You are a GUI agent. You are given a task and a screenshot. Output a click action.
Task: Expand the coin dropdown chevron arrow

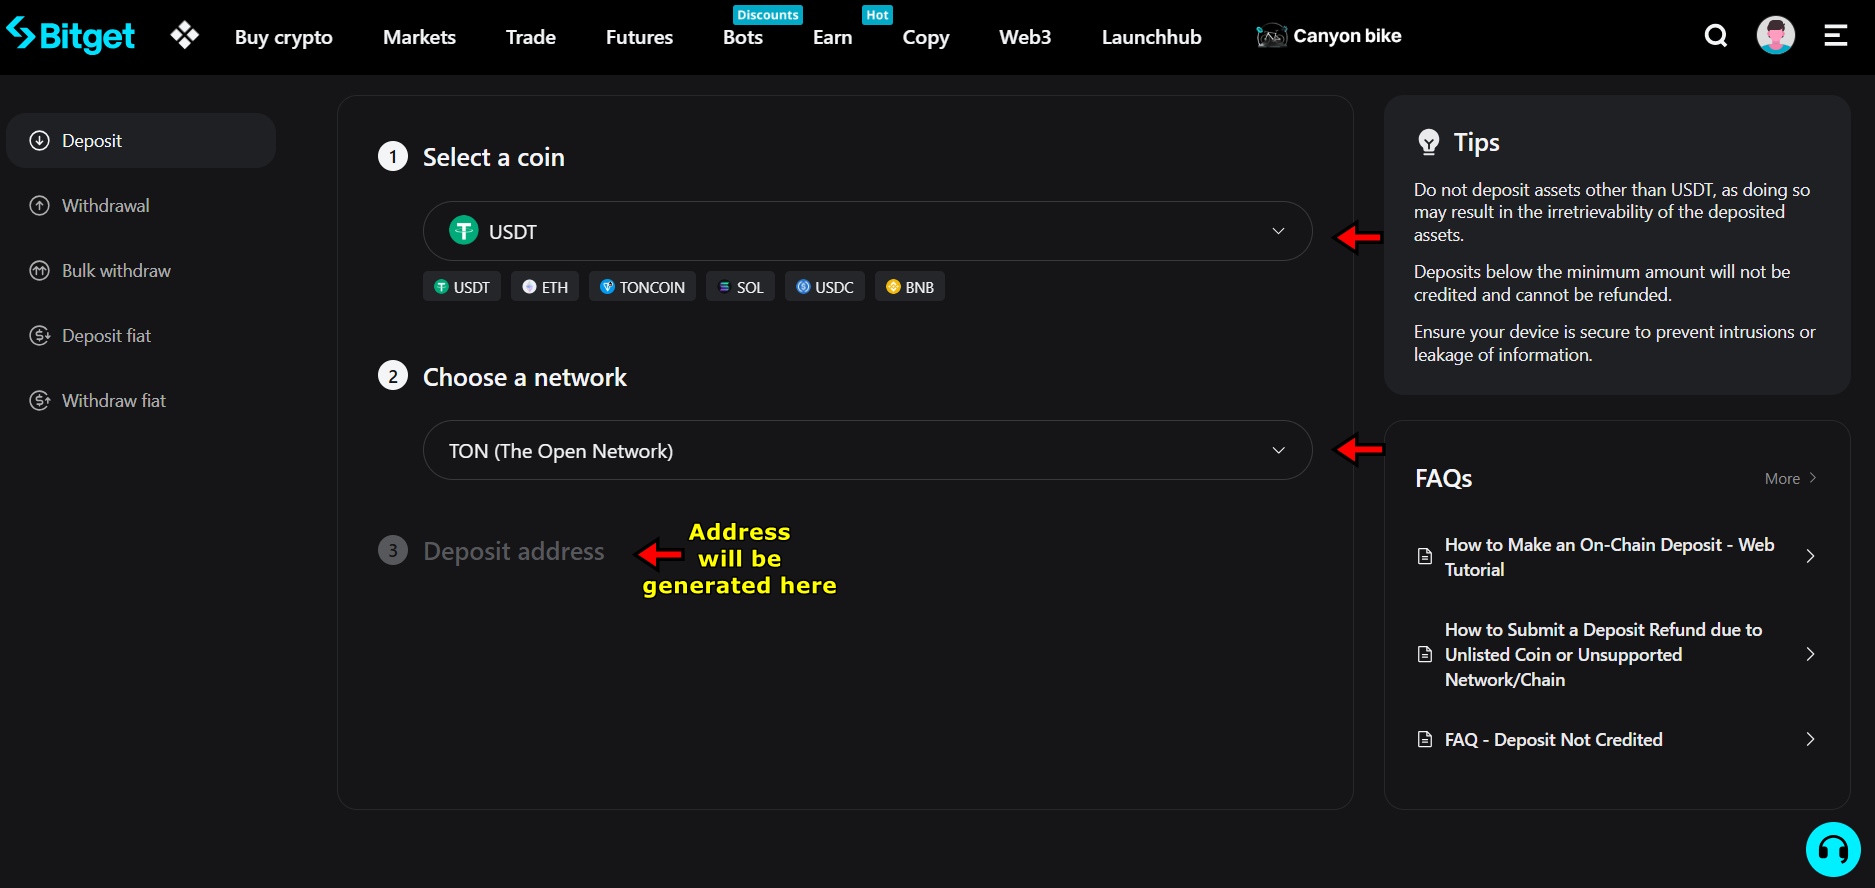click(1278, 231)
